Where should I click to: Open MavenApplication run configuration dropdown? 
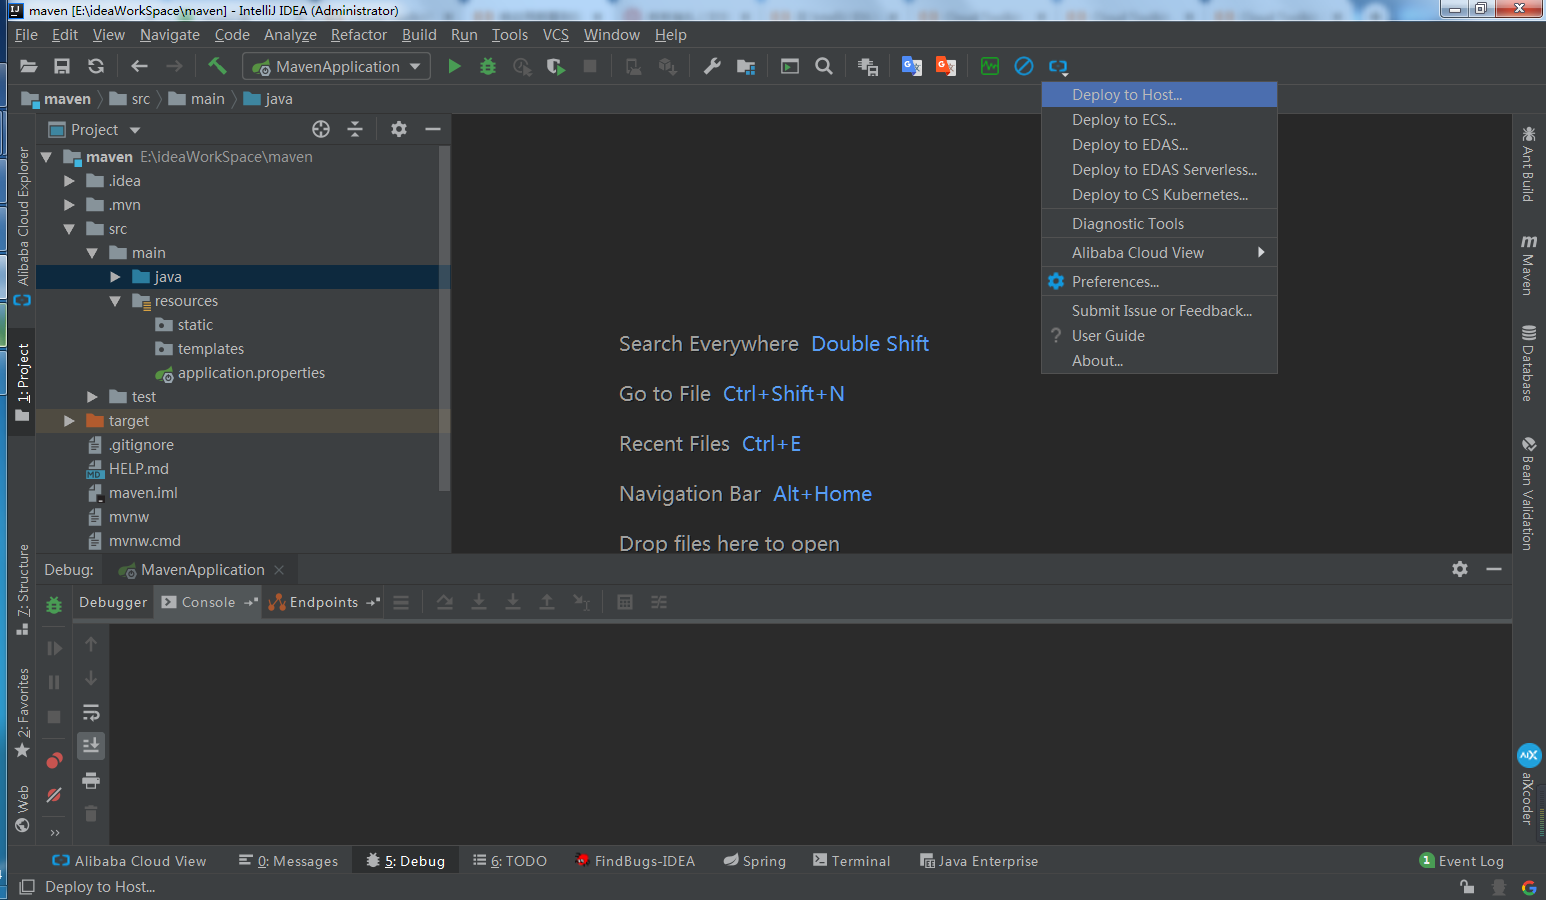click(336, 66)
